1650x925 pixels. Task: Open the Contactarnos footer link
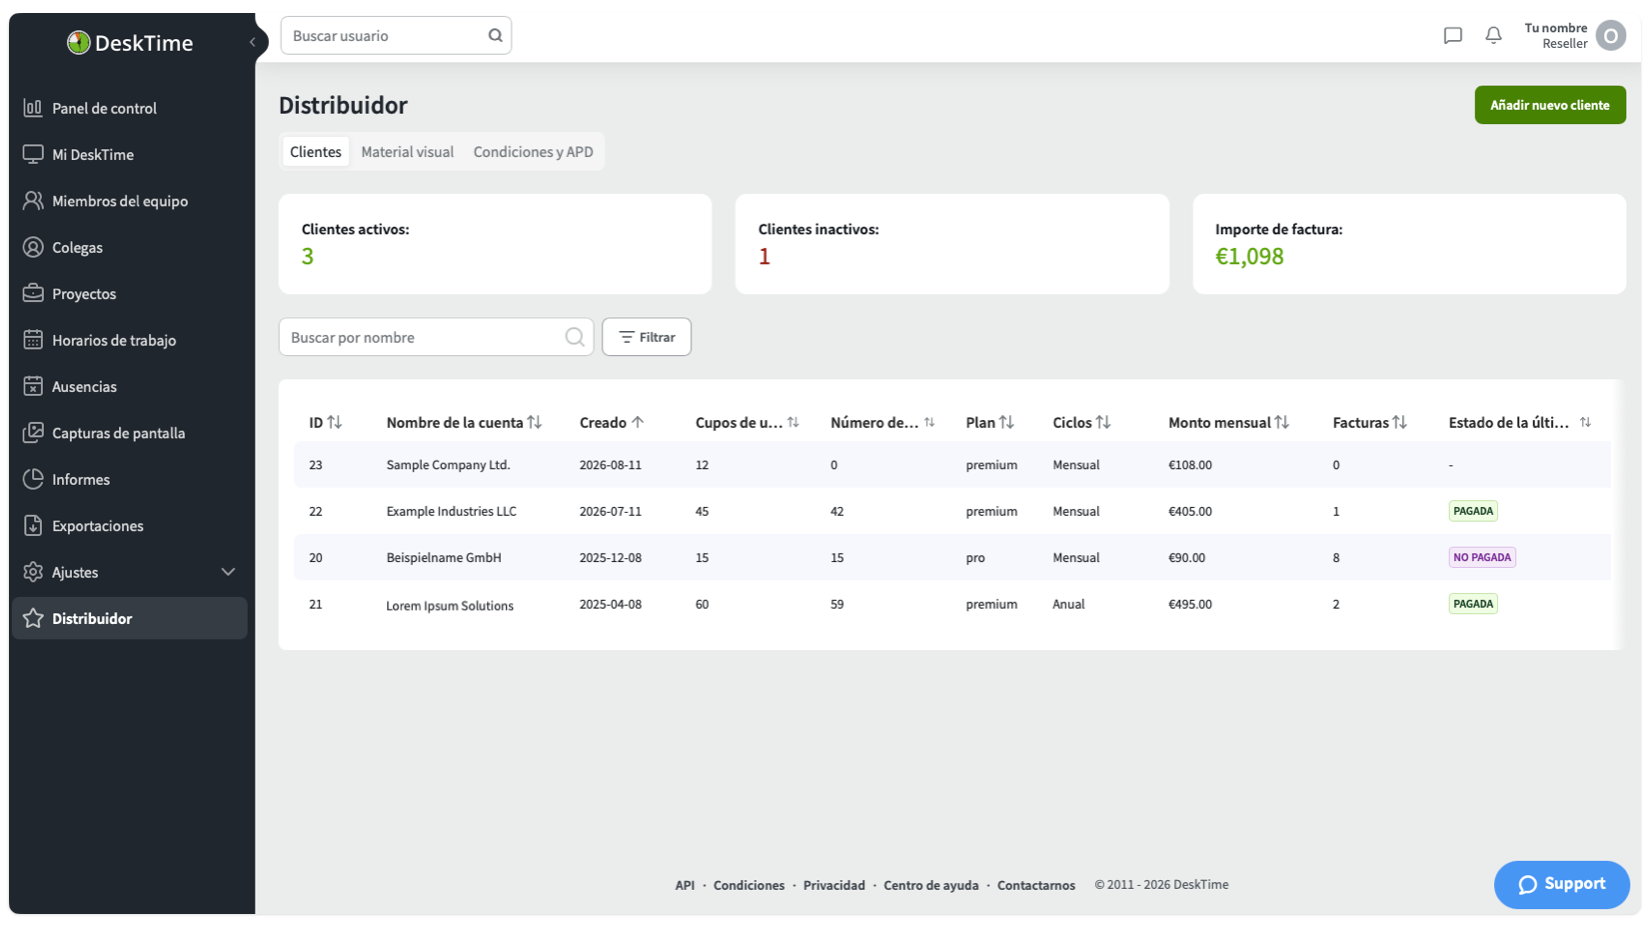1036,885
